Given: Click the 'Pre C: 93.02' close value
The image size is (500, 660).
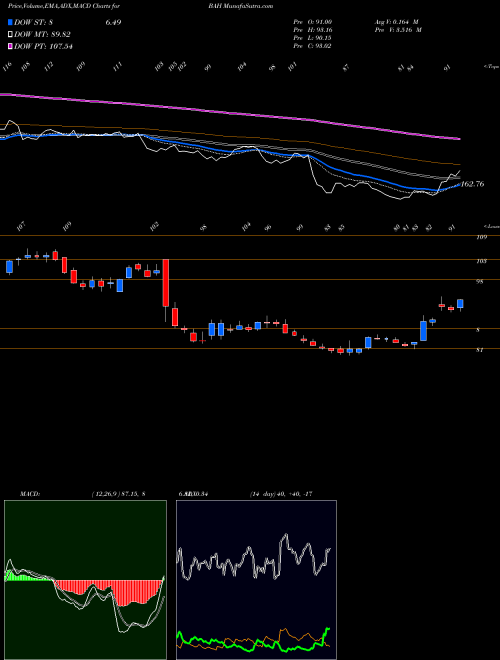Looking at the screenshot, I should [312, 46].
